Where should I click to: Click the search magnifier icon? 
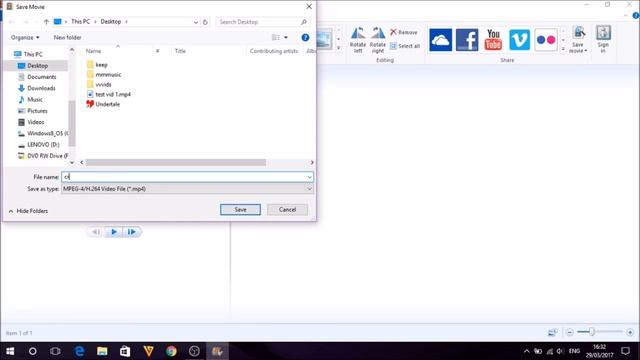[x=304, y=22]
